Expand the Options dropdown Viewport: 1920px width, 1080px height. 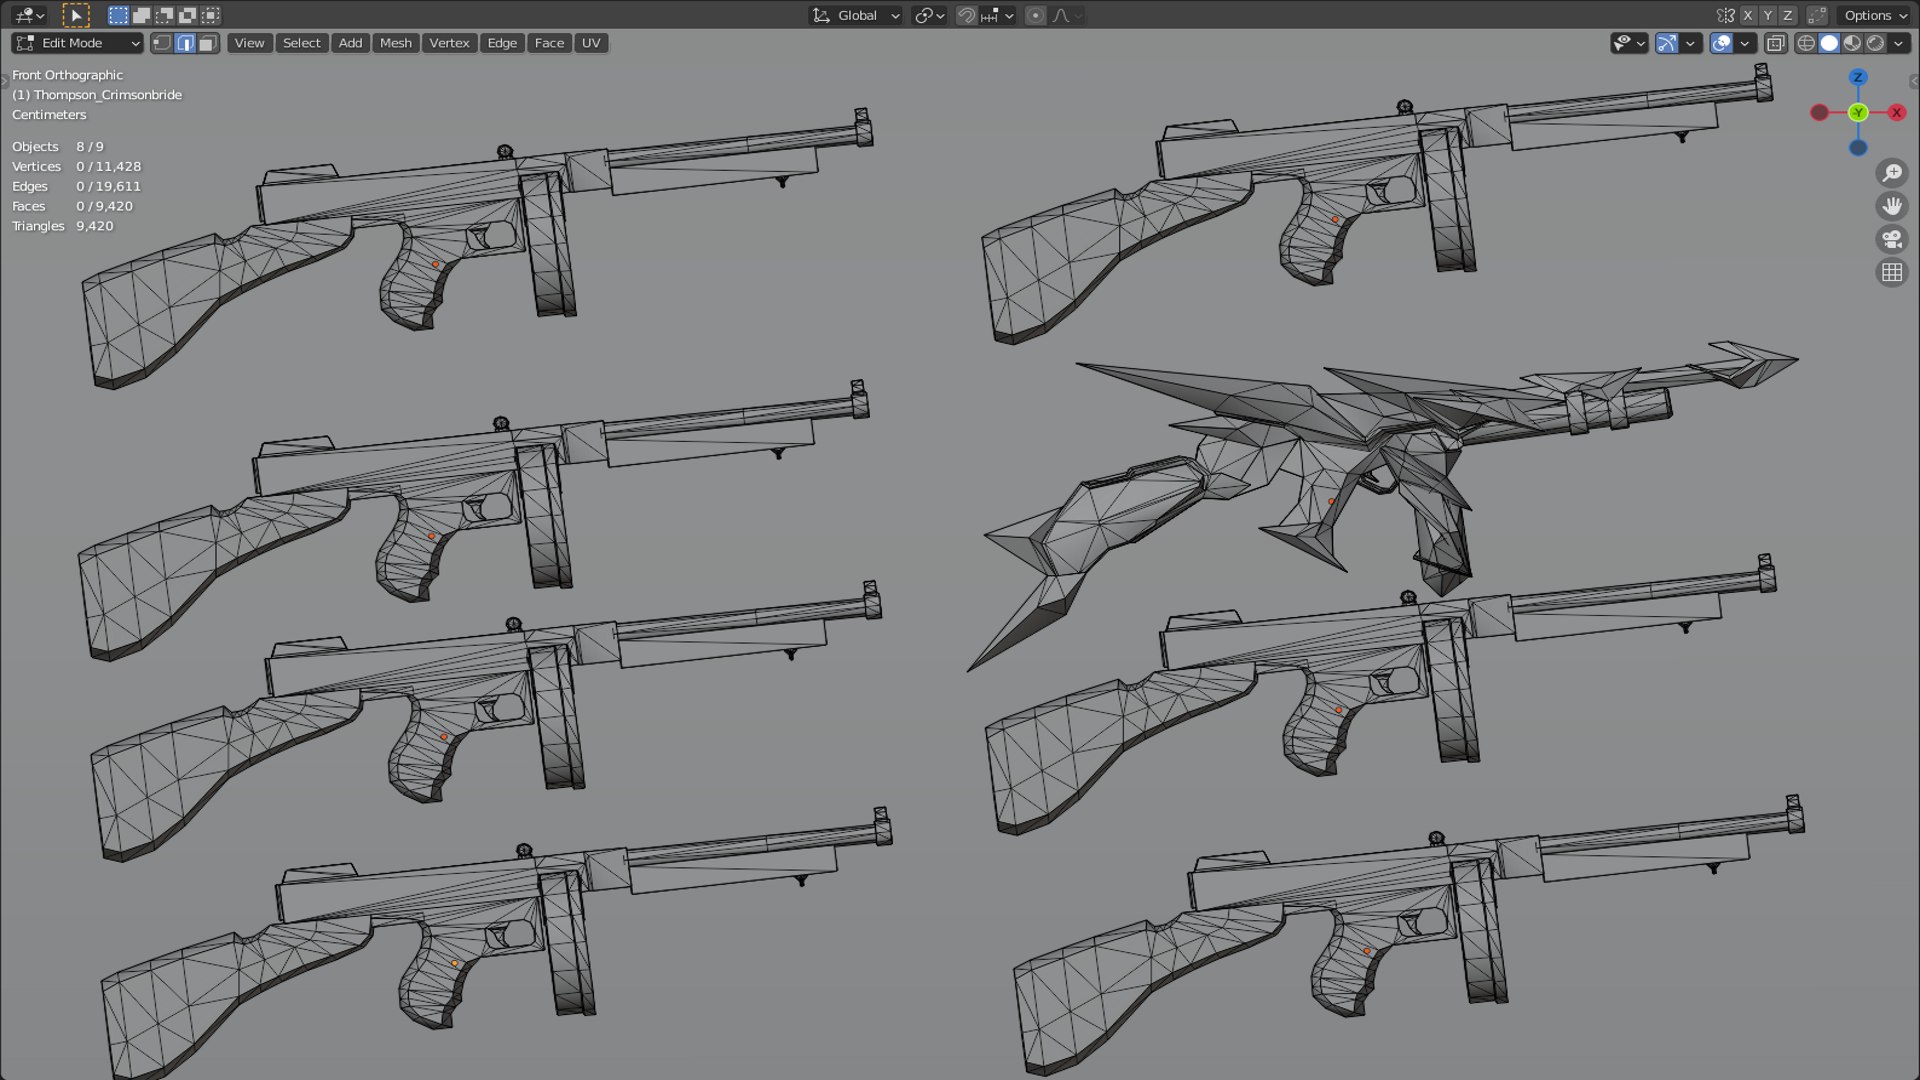[1874, 15]
